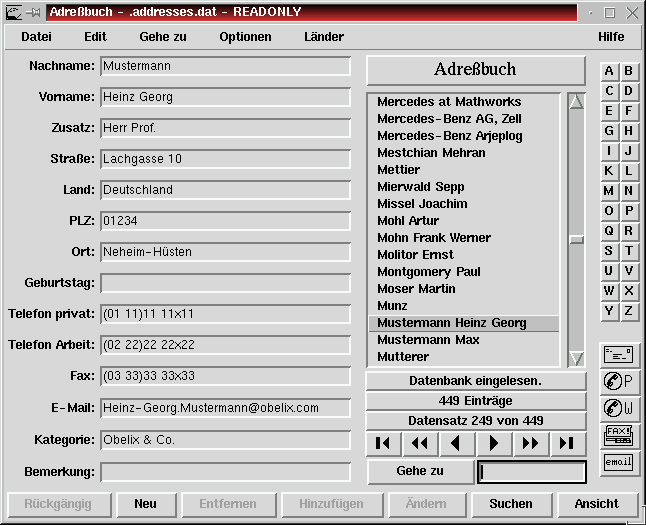Select letter A index button
The height and width of the screenshot is (525, 646).
609,71
